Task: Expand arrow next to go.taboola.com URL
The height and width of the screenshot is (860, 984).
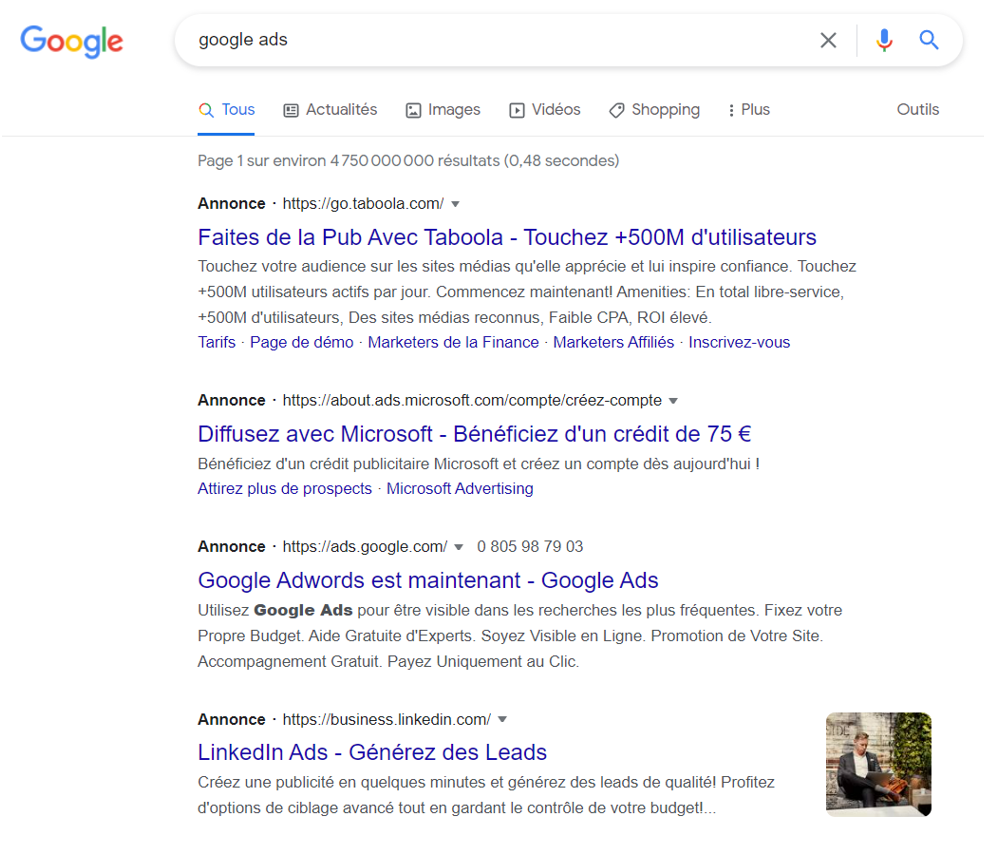Action: pos(456,204)
